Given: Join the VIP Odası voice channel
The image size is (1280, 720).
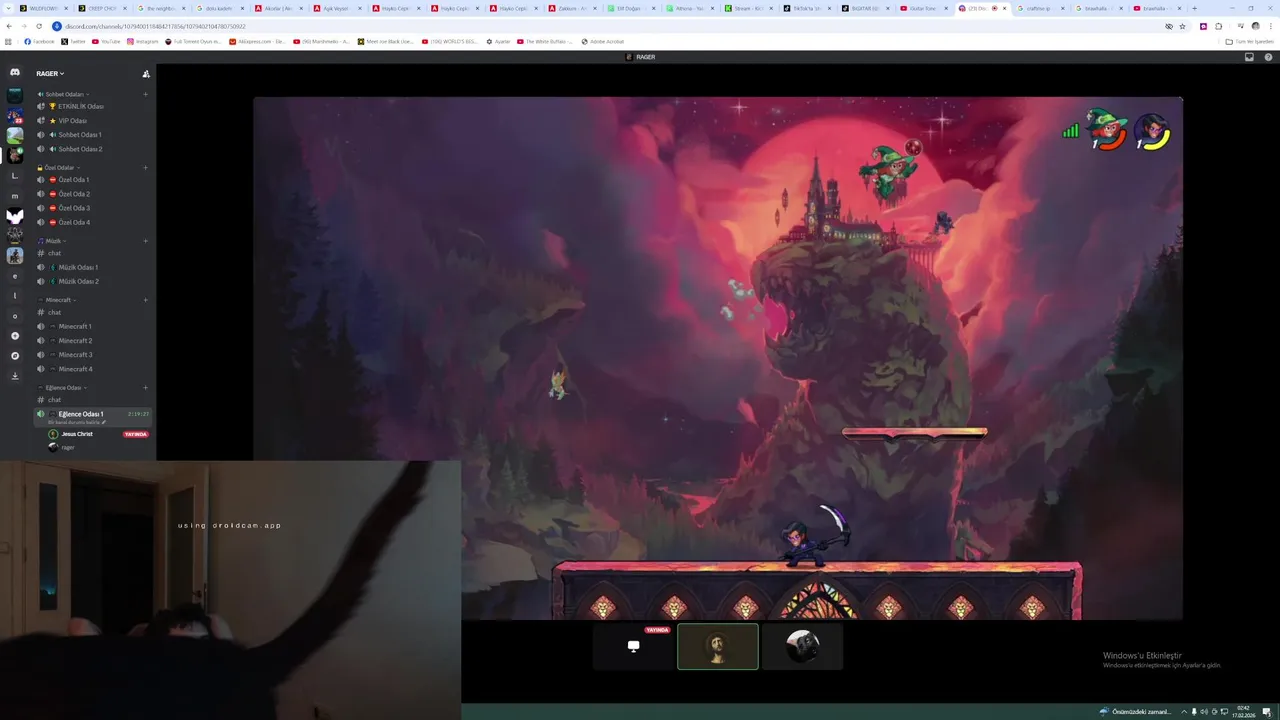Looking at the screenshot, I should [93, 121].
